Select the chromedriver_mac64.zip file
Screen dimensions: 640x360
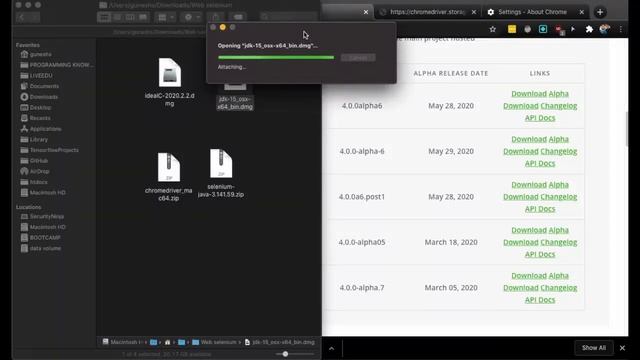tap(169, 177)
